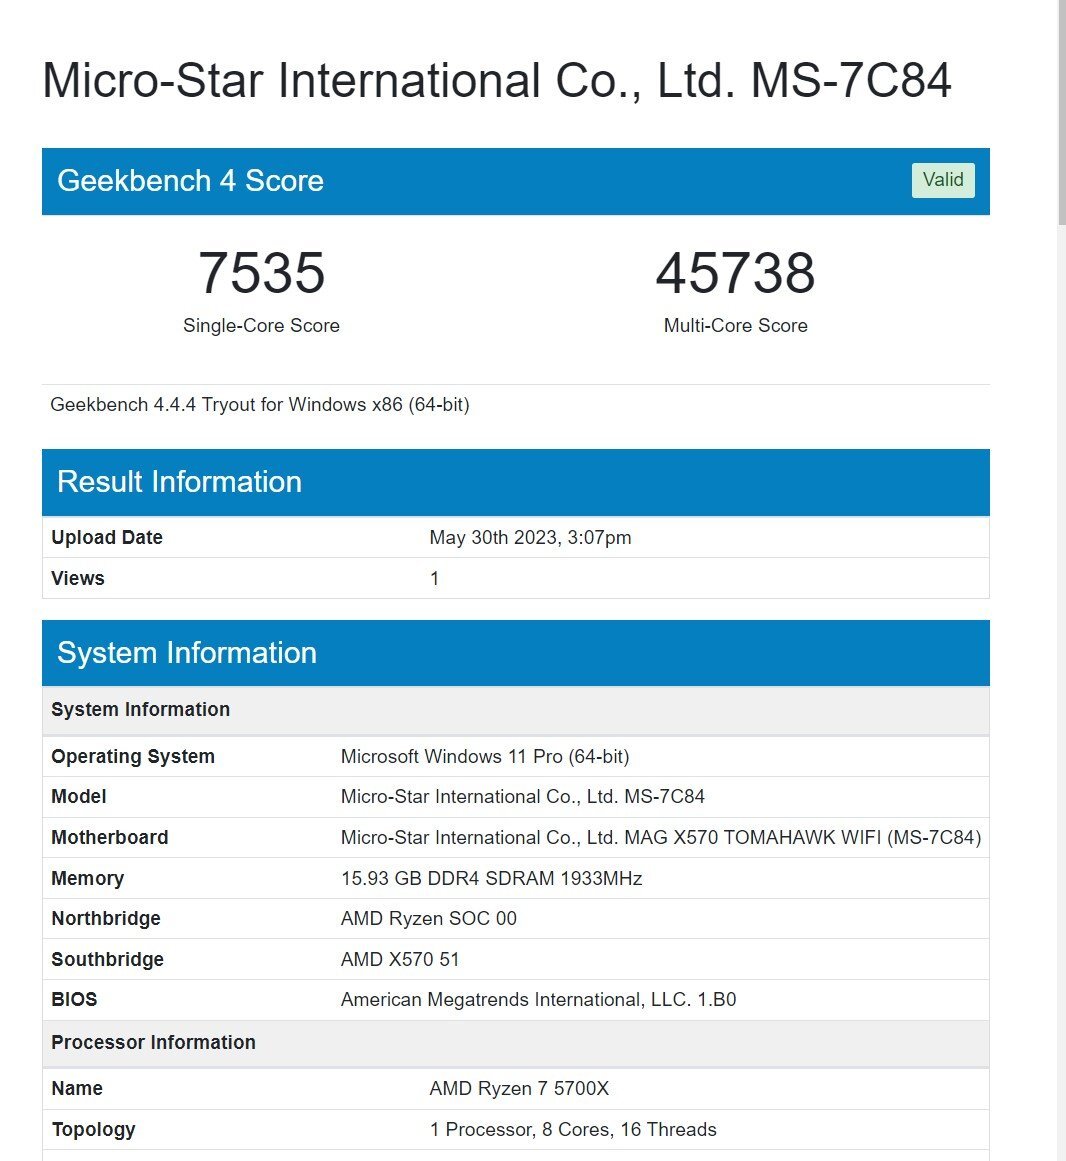Screen dimensions: 1066x1161
Task: Click the Single-Core Score label
Action: (261, 325)
